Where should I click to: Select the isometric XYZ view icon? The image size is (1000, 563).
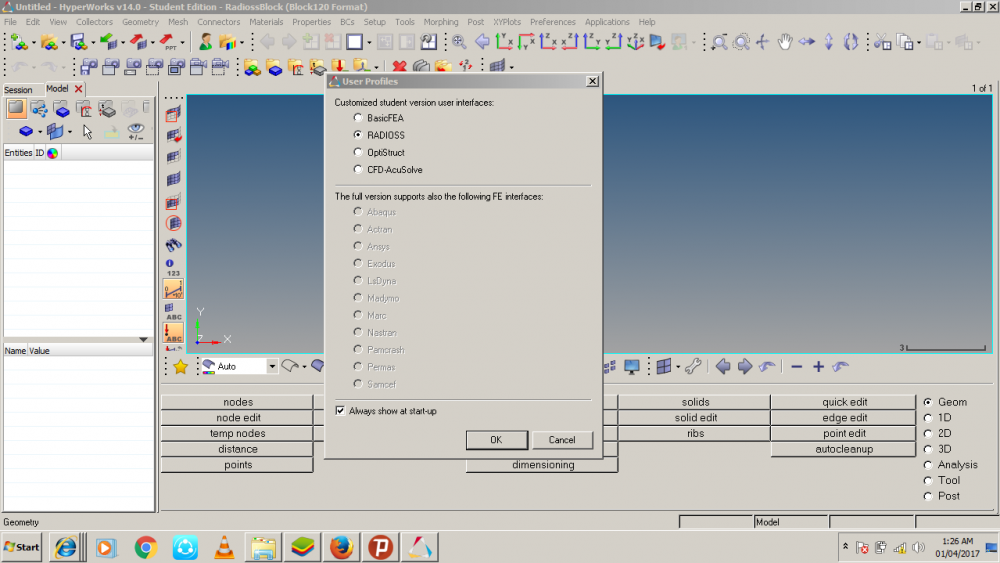635,42
